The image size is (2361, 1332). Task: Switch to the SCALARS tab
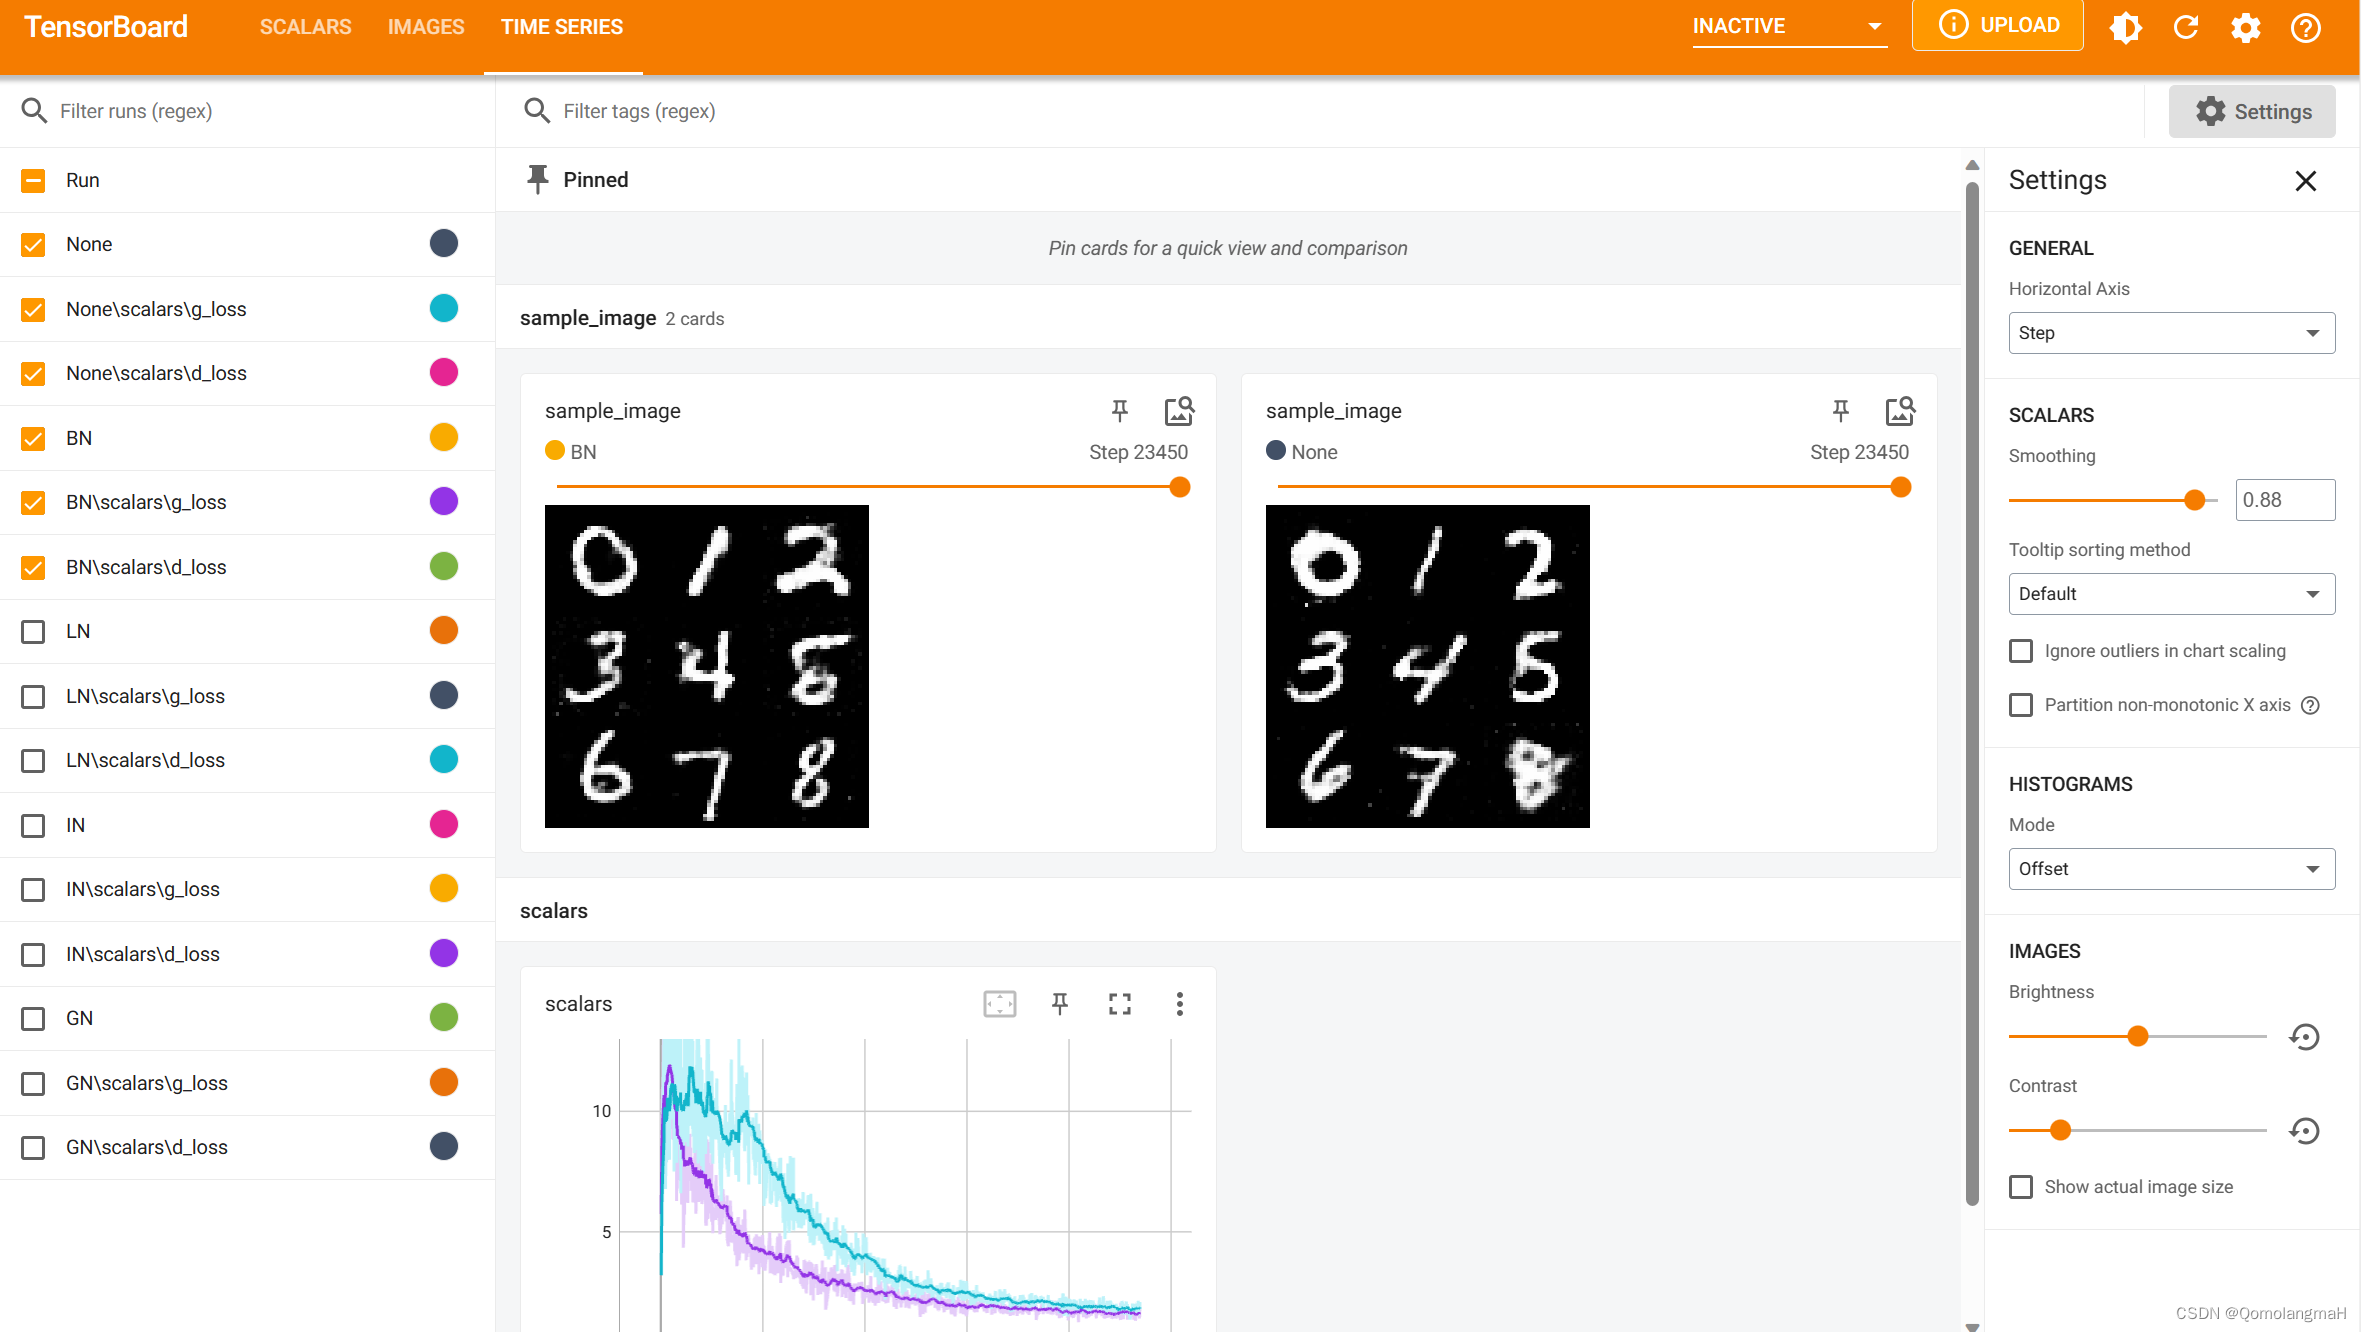pyautogui.click(x=305, y=27)
